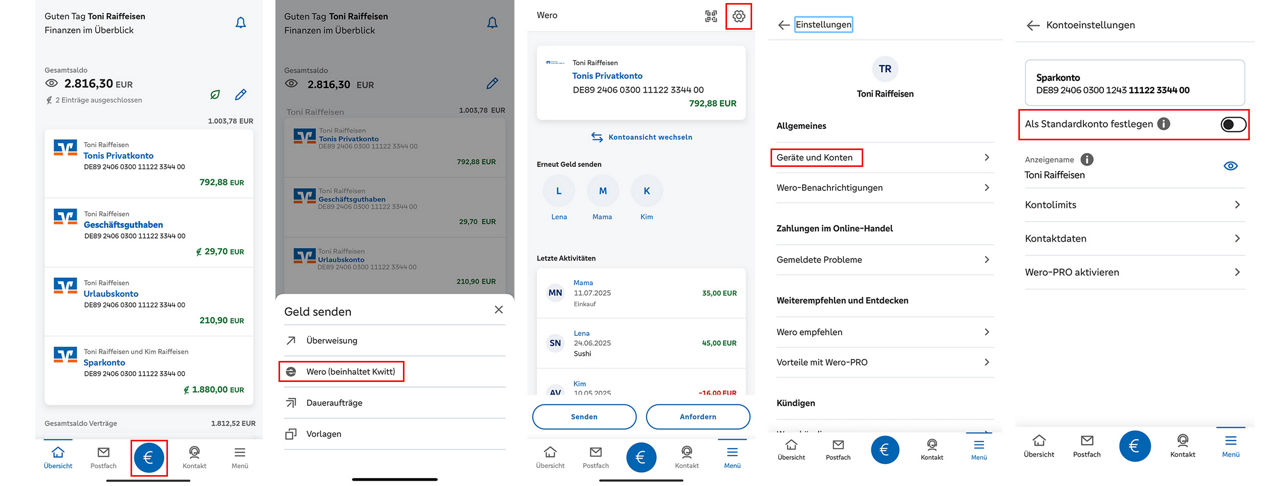Expand Wero-Benachrichtigungen settings
Screen dimensions: 1280x486
pos(883,188)
